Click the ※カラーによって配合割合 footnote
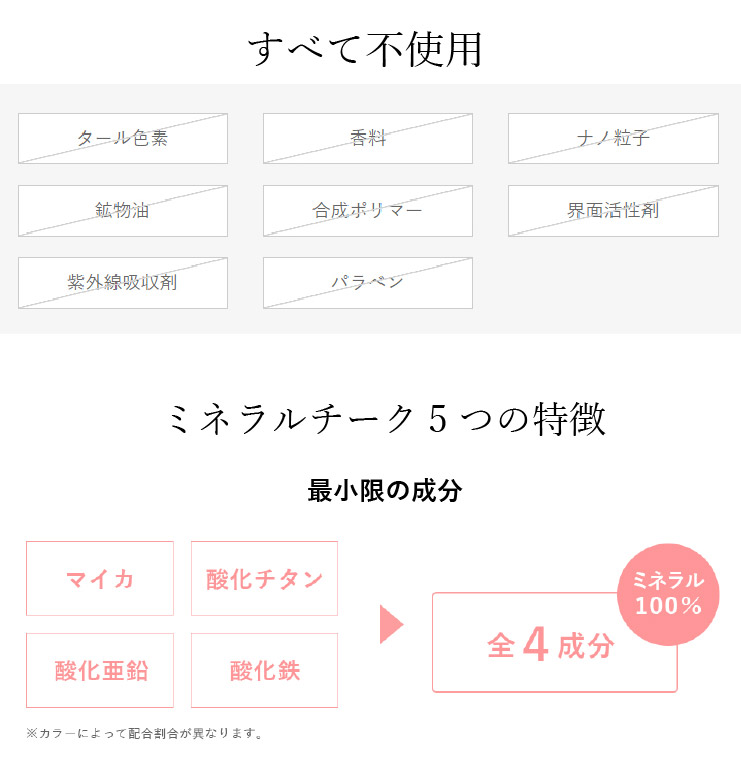 click(145, 733)
